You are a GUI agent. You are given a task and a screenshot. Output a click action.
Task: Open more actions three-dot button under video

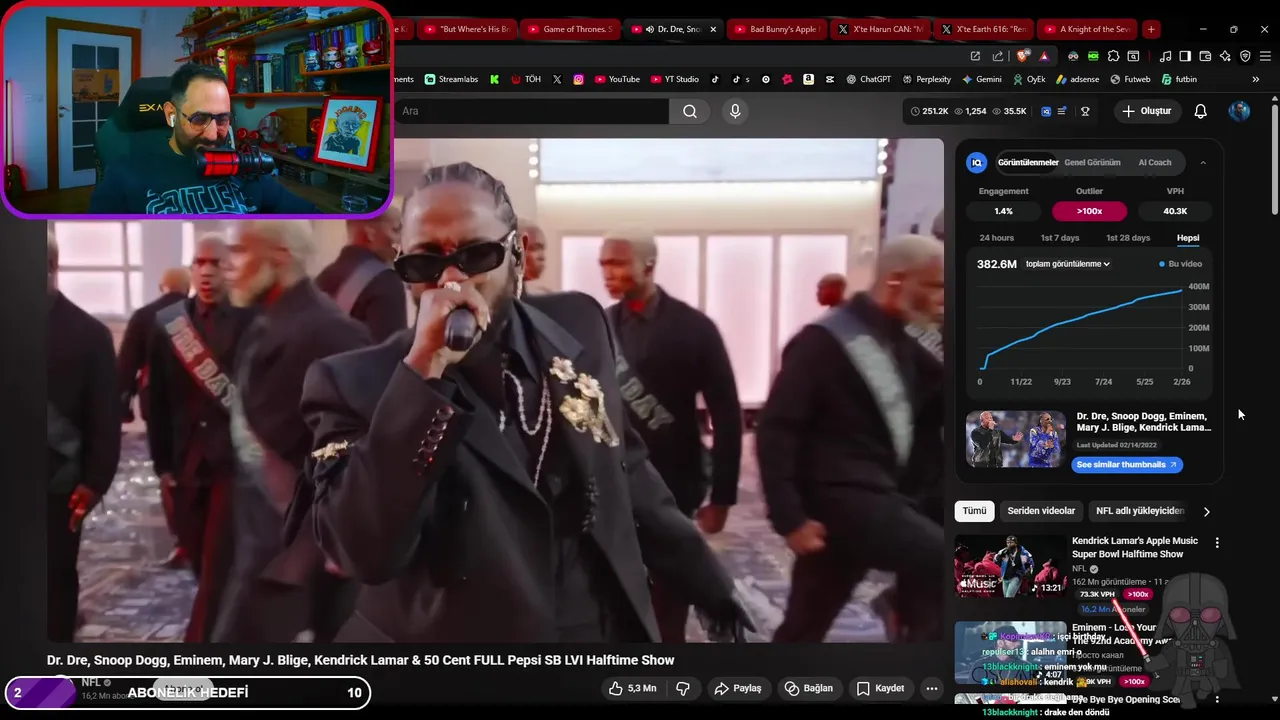point(931,688)
